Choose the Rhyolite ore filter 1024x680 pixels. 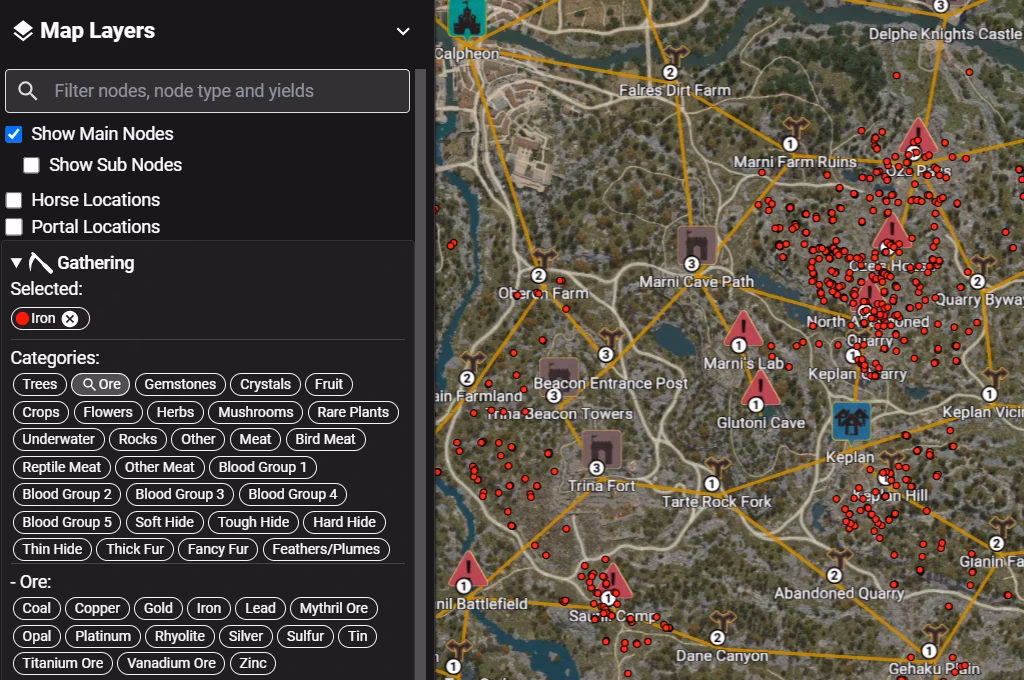click(180, 636)
